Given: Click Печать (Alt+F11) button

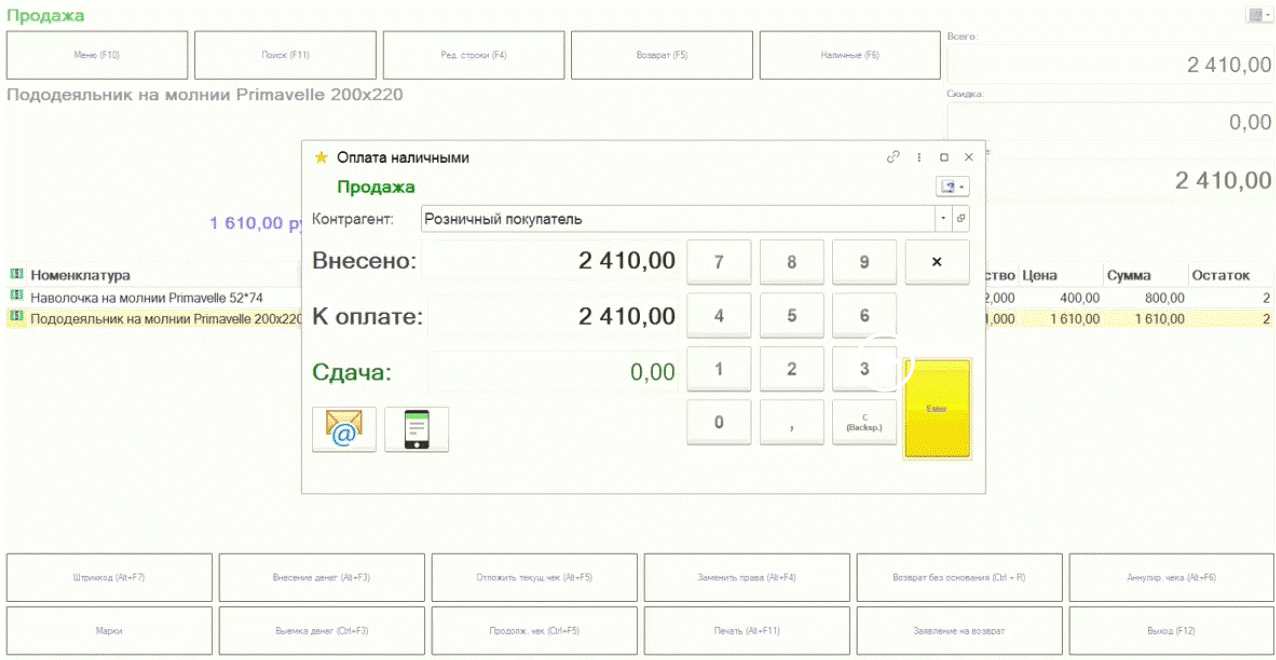Looking at the screenshot, I should click(747, 631).
